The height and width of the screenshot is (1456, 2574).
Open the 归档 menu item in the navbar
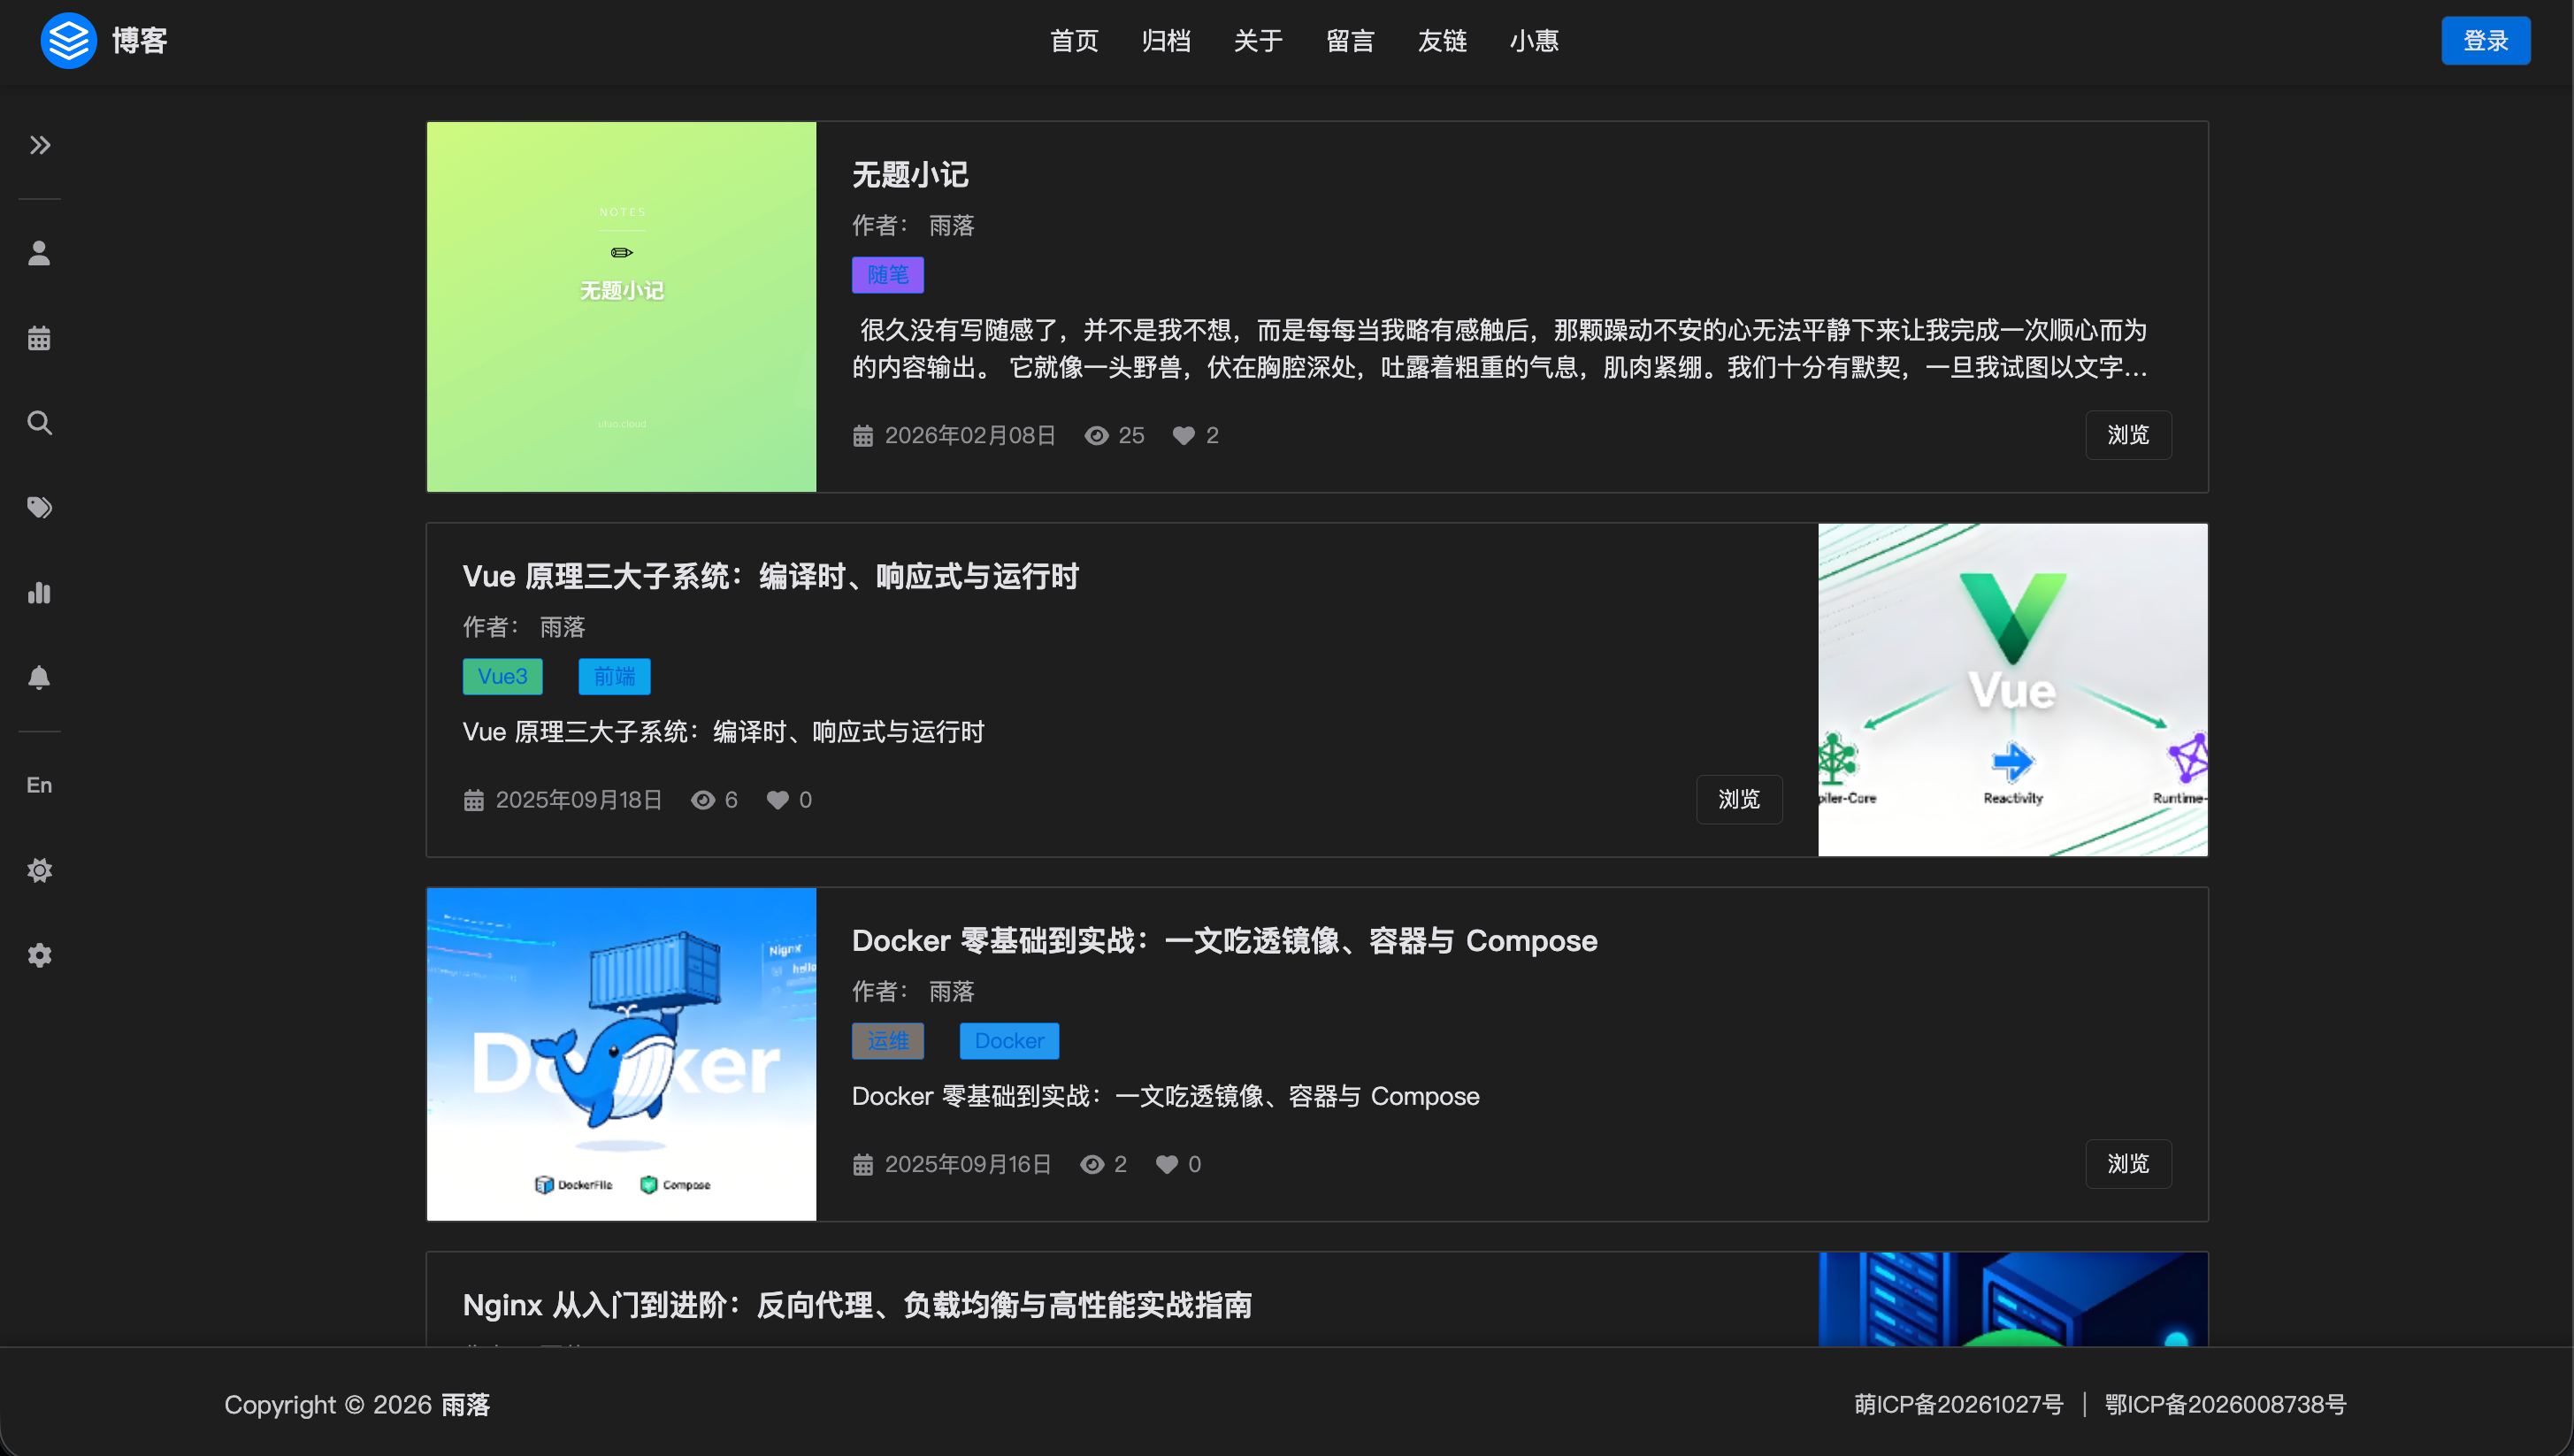[x=1166, y=41]
